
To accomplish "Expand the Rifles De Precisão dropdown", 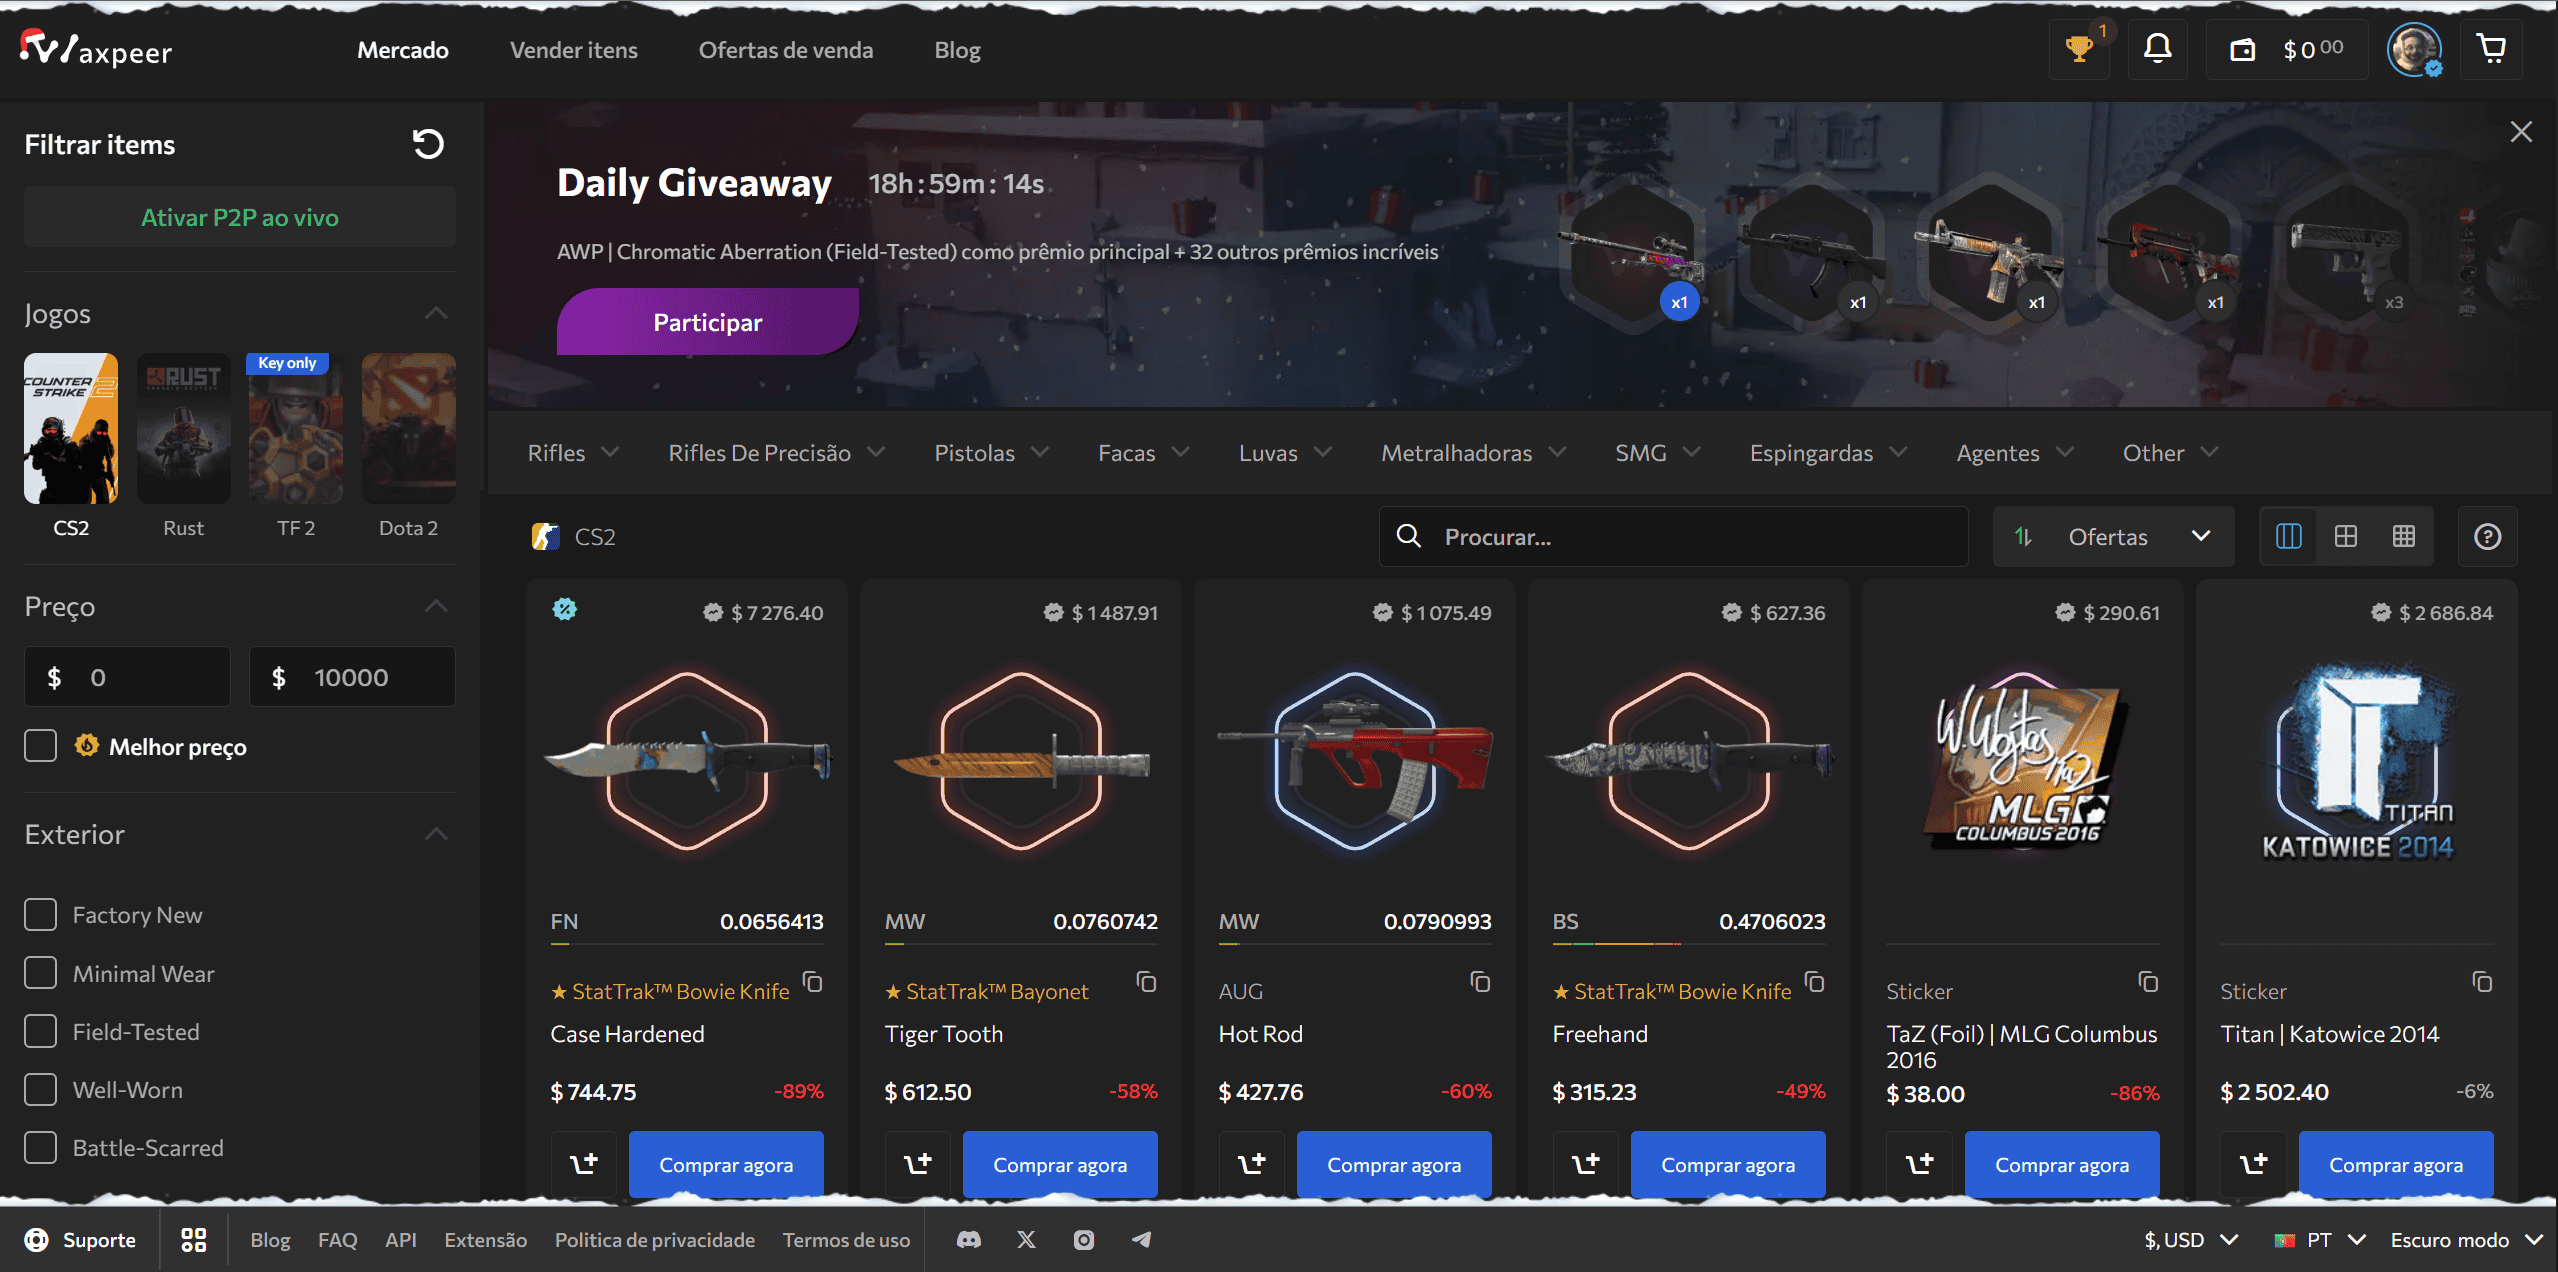I will (777, 453).
